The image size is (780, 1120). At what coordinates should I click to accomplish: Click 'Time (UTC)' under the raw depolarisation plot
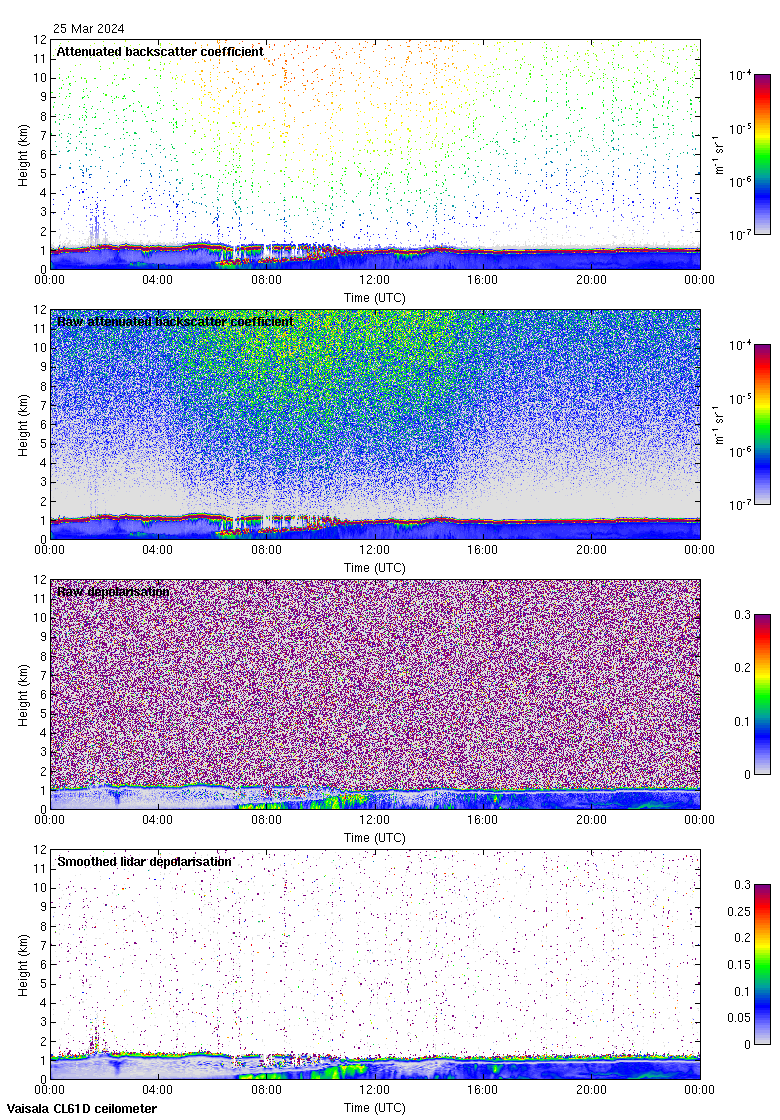(x=374, y=838)
